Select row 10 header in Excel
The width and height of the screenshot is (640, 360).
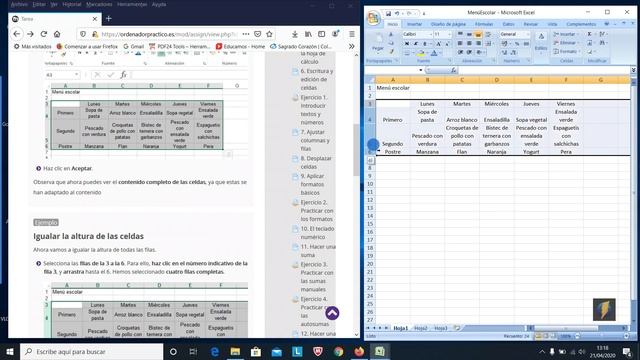370,184
